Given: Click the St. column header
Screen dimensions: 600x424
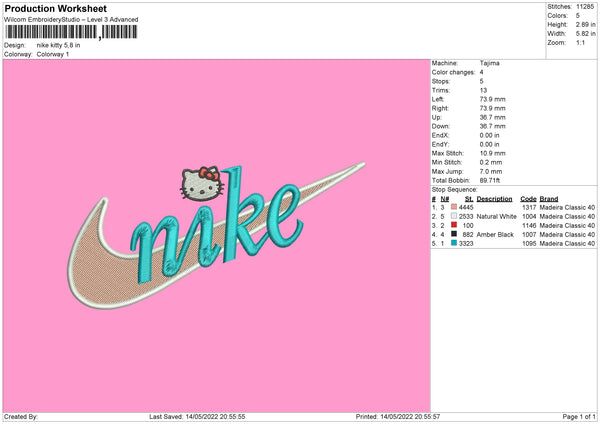Looking at the screenshot, I should (469, 198).
